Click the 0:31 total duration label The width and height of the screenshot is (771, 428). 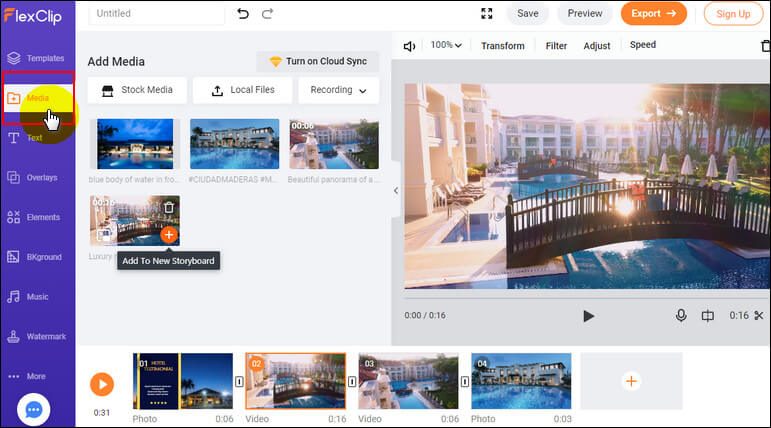click(102, 413)
